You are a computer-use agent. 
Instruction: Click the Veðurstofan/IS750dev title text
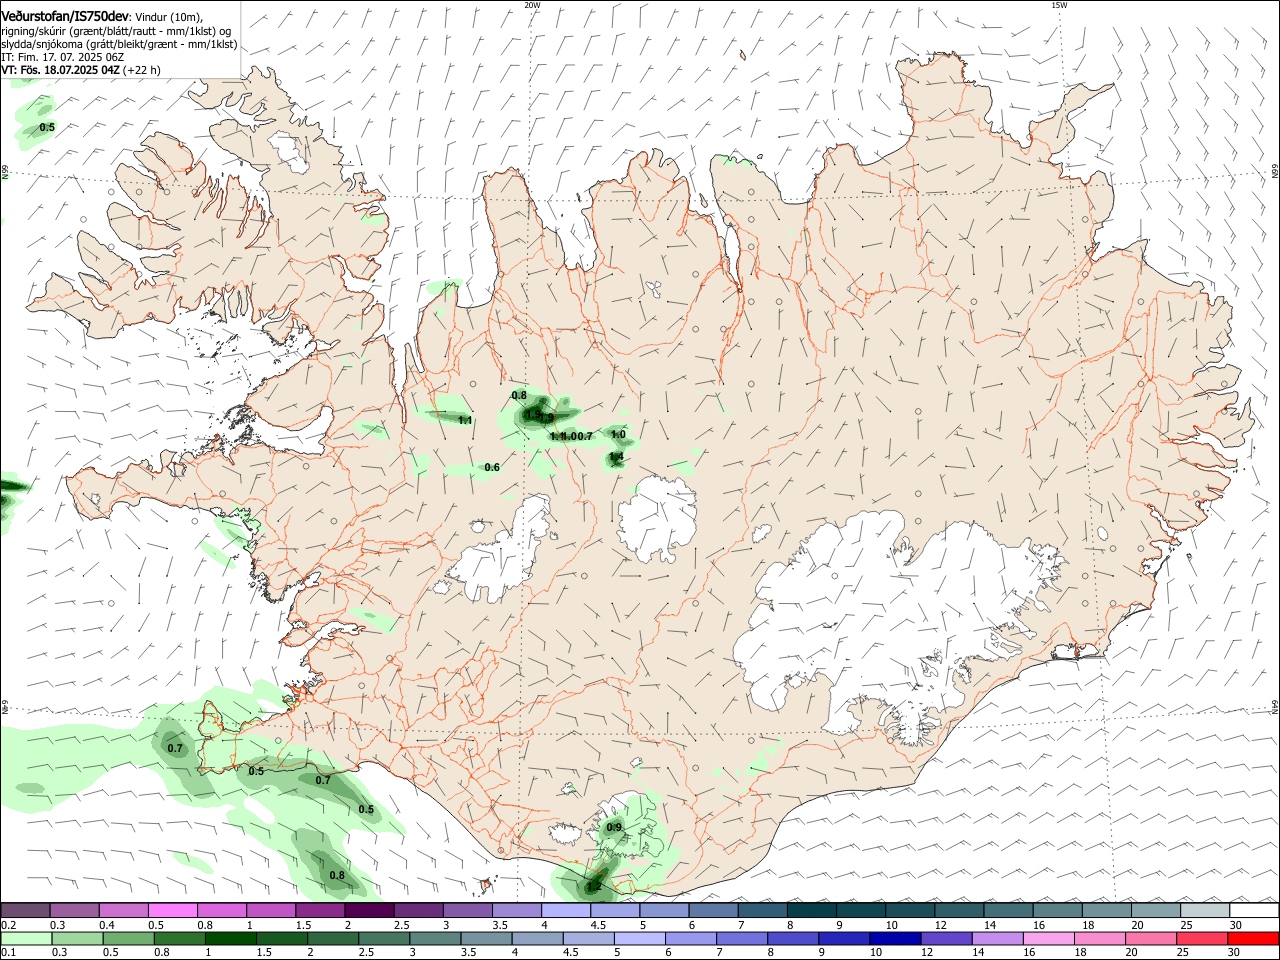pos(65,15)
